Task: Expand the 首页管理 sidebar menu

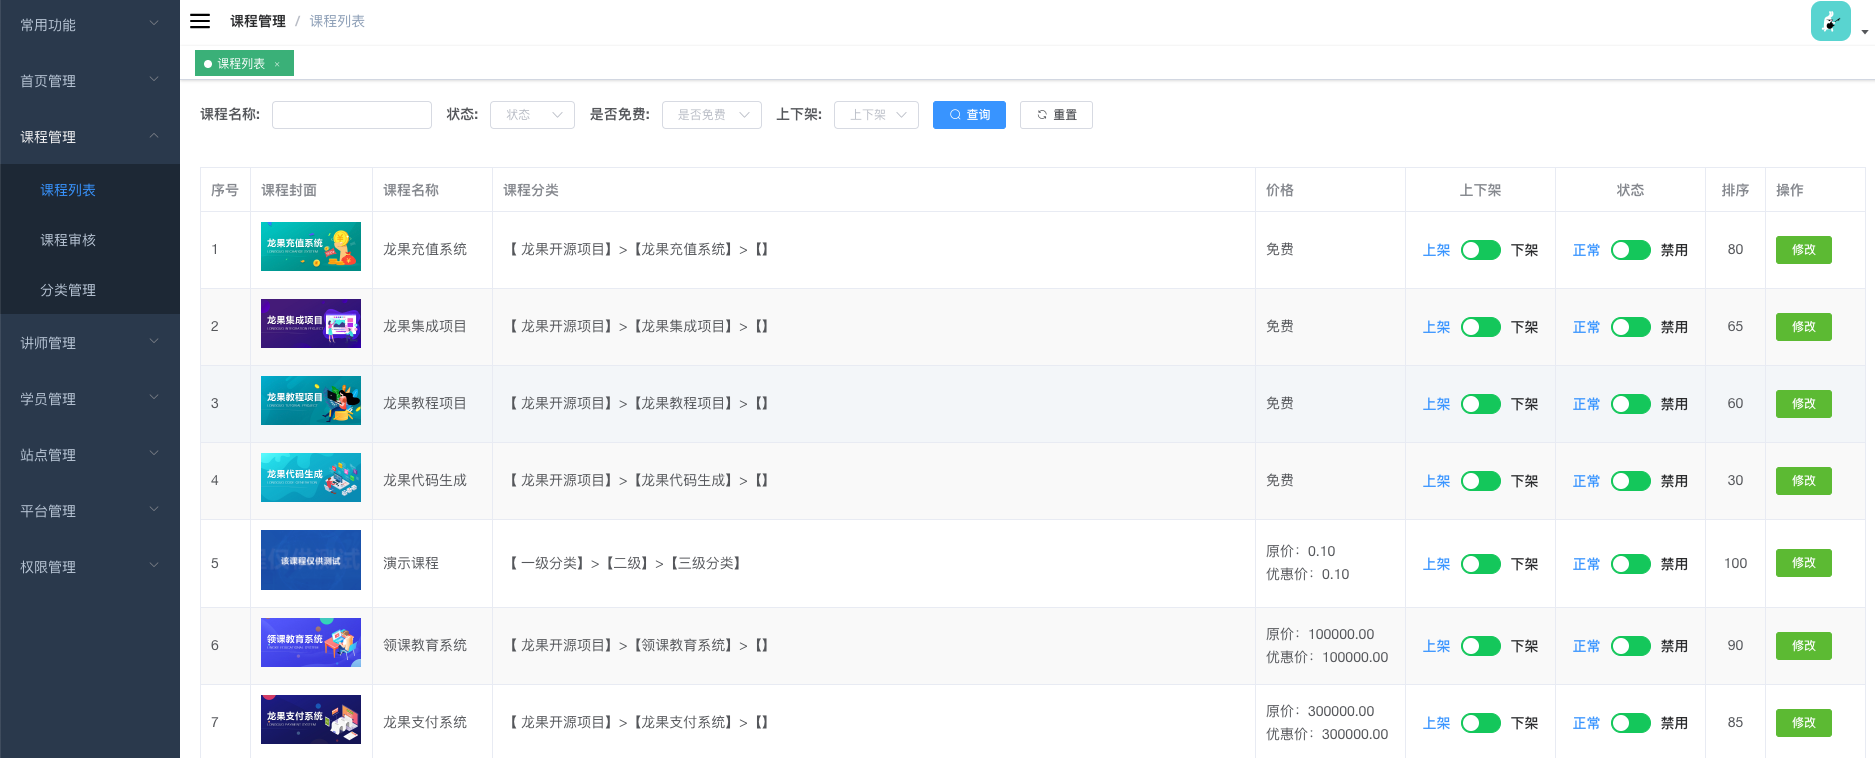Action: click(90, 81)
